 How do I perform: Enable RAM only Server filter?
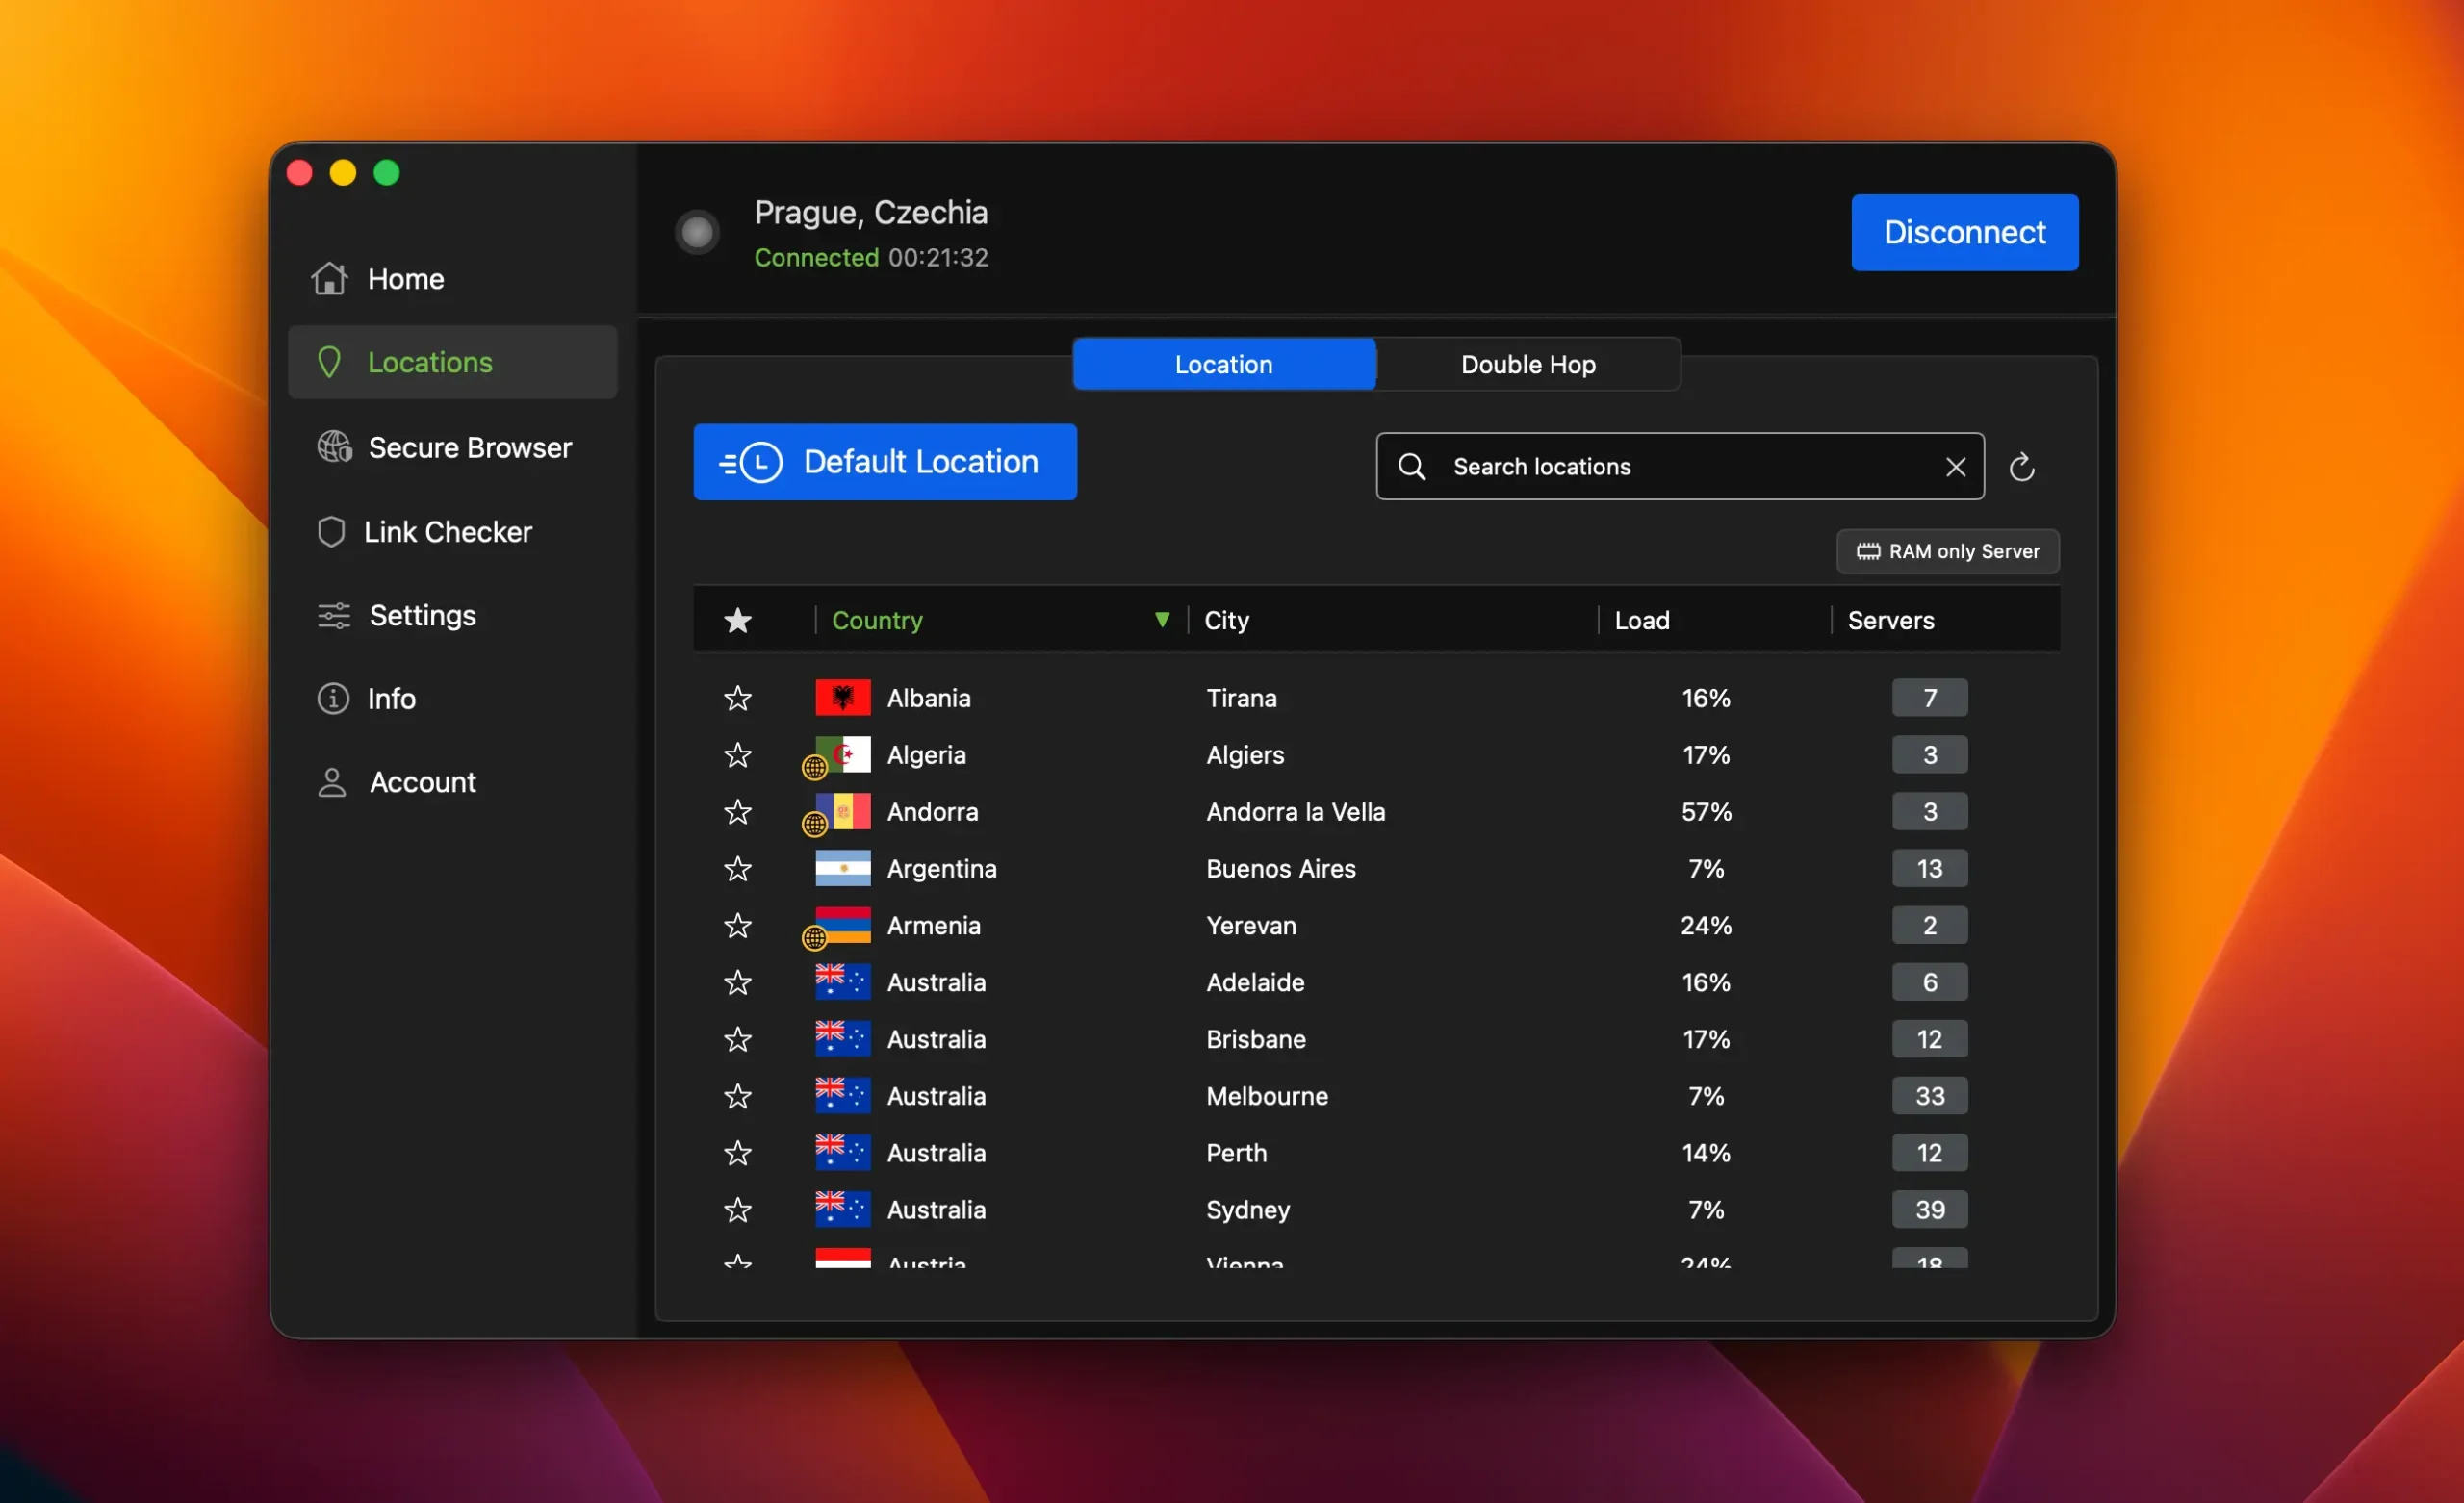[1946, 551]
